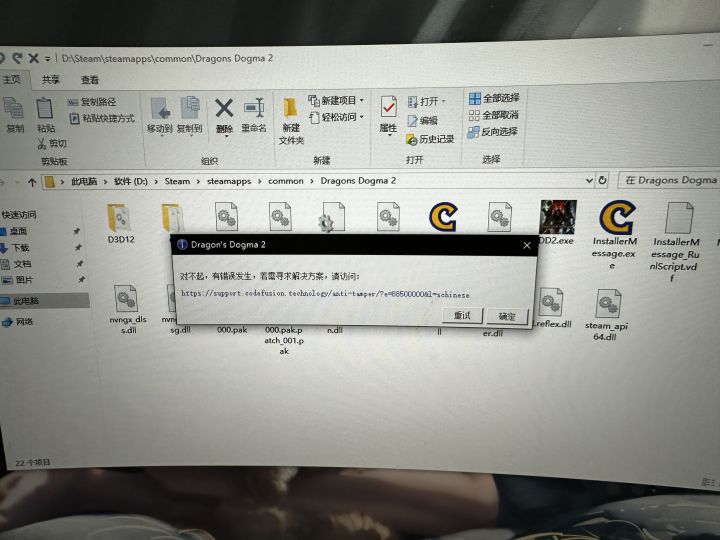Select the InstallerMessage_RunScript.vdf file
Image resolution: width=720 pixels, height=540 pixels.
676,242
